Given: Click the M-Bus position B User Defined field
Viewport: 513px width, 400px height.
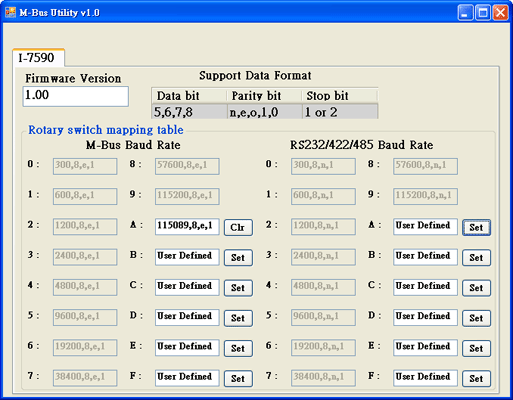Looking at the screenshot, I should (187, 257).
